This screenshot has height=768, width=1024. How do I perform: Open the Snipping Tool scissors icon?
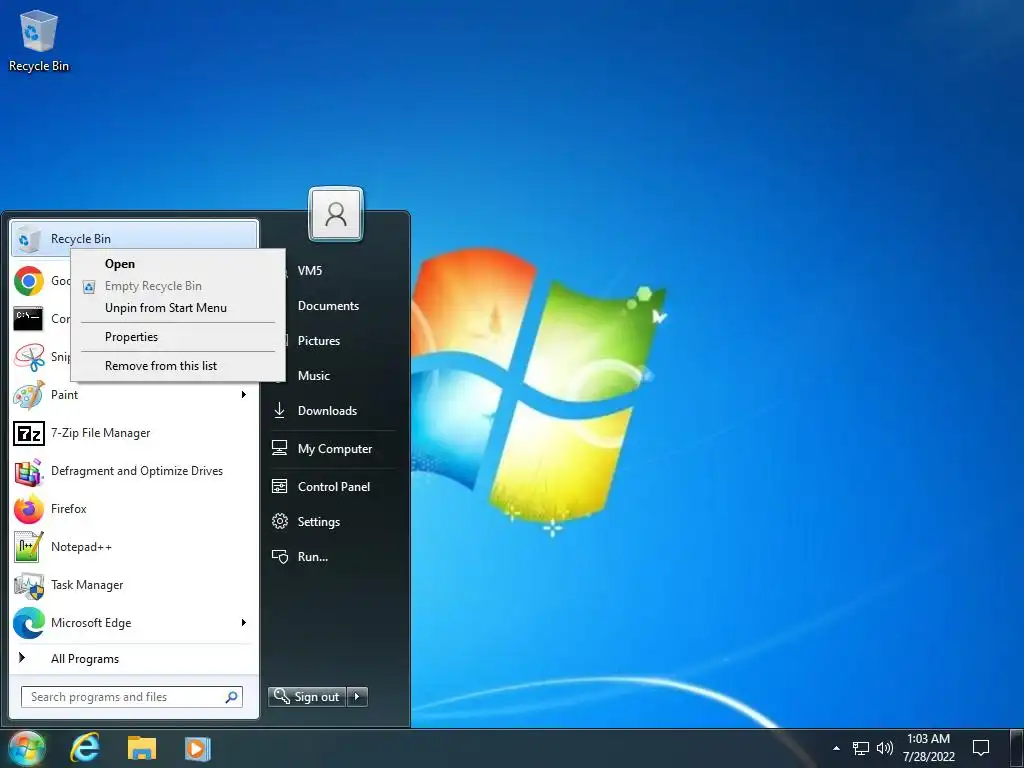[29, 357]
